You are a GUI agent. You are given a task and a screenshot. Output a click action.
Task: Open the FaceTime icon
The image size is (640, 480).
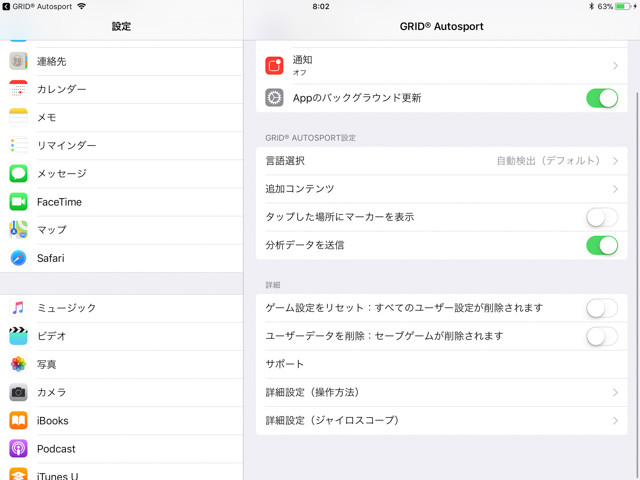(18, 202)
